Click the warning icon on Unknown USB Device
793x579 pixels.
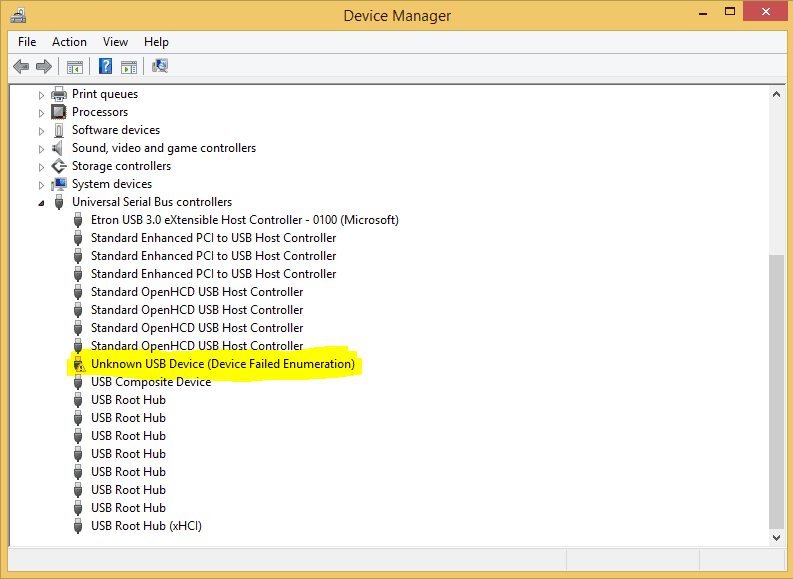pos(78,364)
